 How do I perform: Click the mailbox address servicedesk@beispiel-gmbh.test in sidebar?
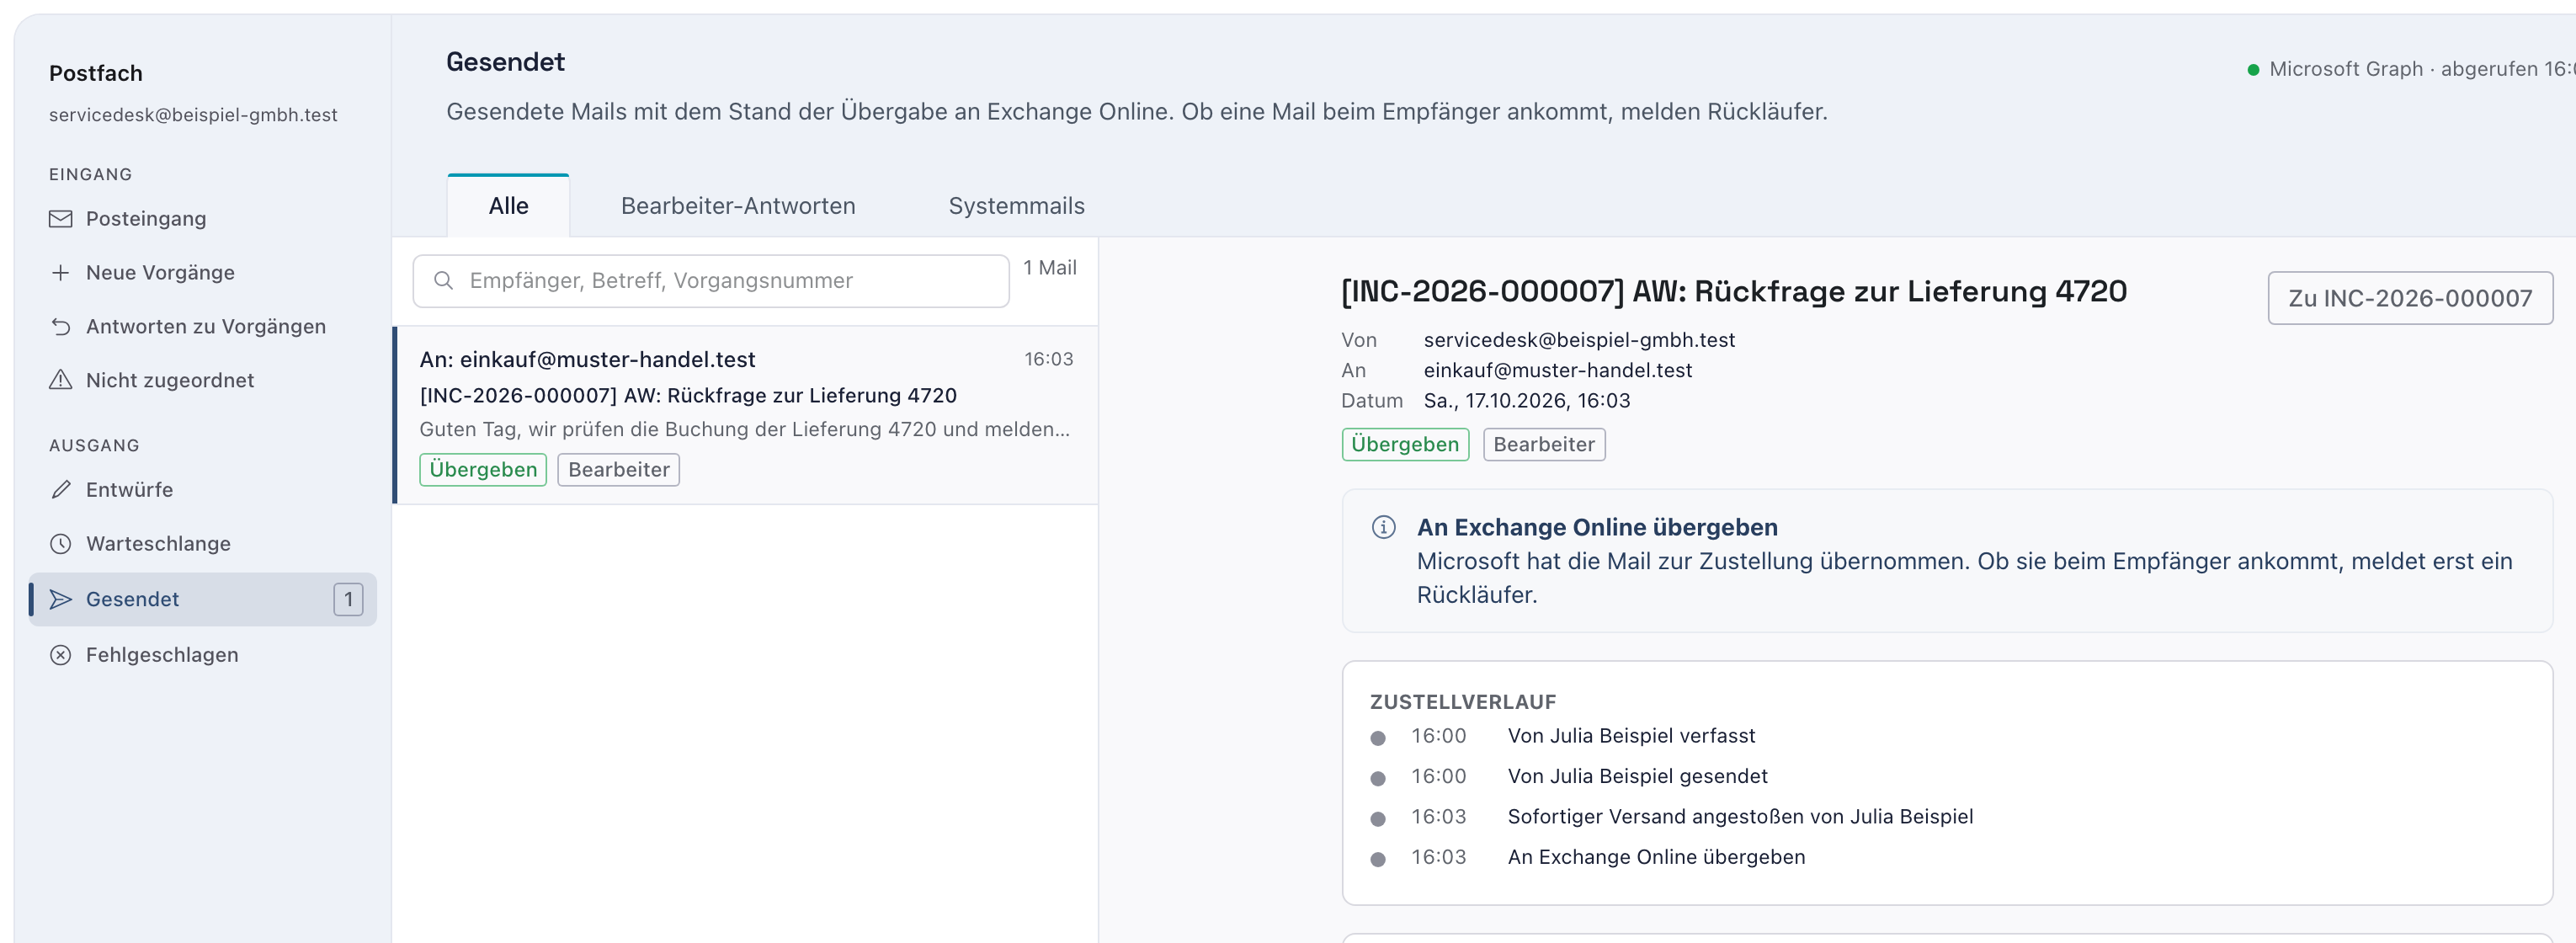(x=193, y=115)
